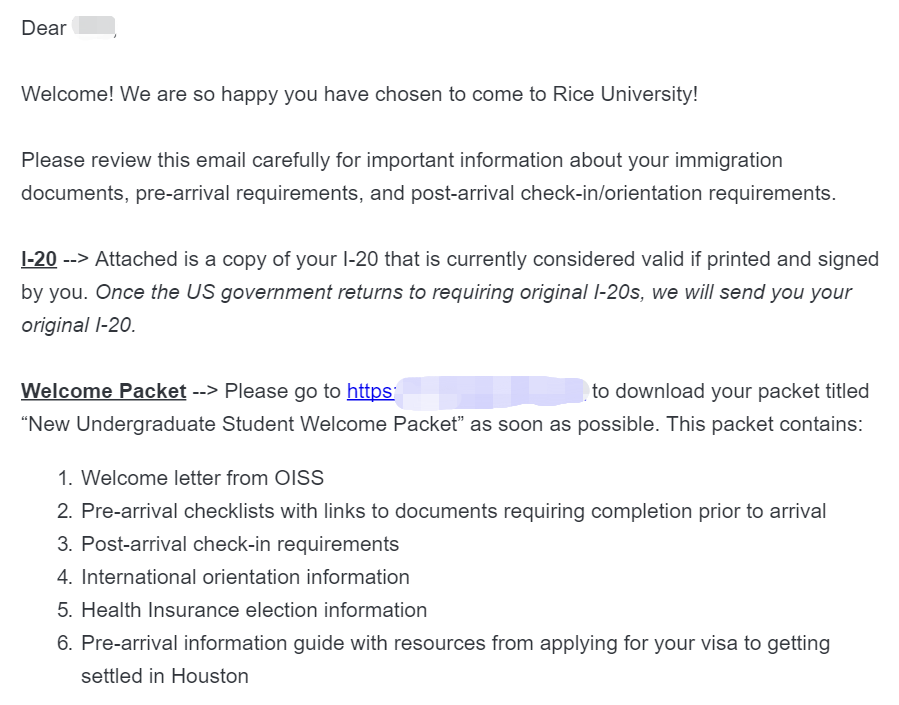Click the underlined I-20 heading
Screen dimensions: 899x705
[x=39, y=259]
